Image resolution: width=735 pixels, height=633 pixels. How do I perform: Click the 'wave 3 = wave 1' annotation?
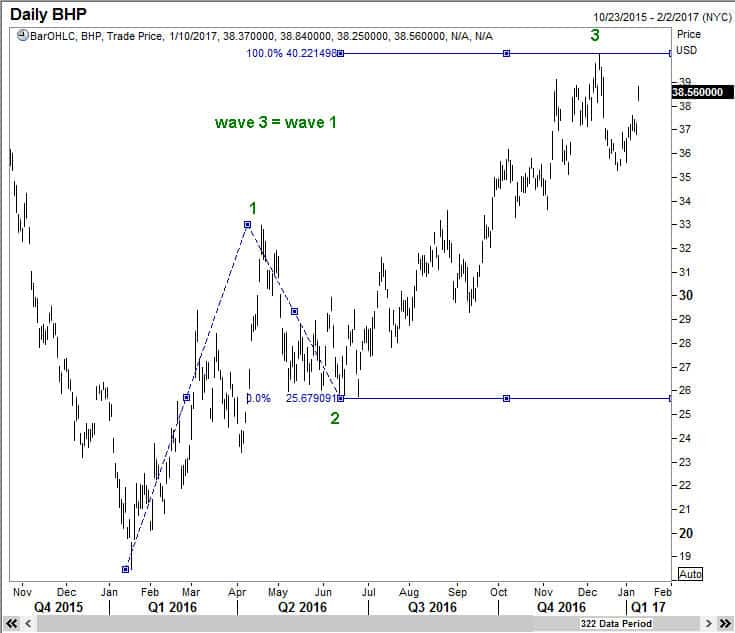pyautogui.click(x=276, y=122)
